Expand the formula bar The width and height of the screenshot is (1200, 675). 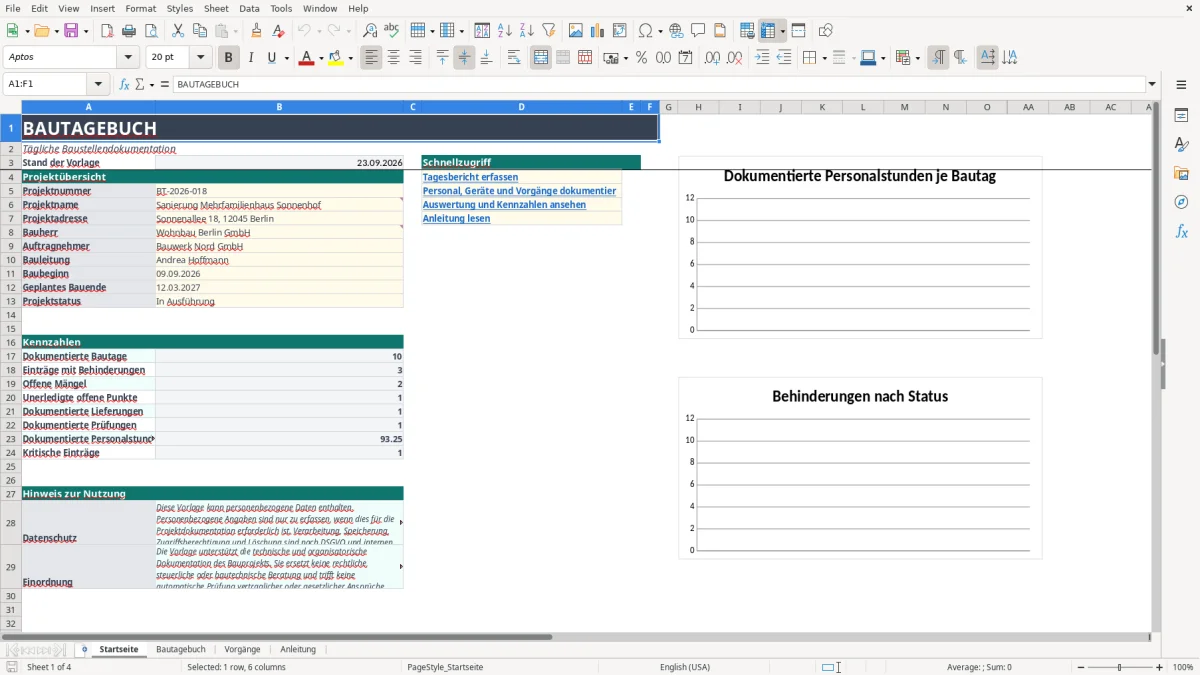tap(1152, 84)
